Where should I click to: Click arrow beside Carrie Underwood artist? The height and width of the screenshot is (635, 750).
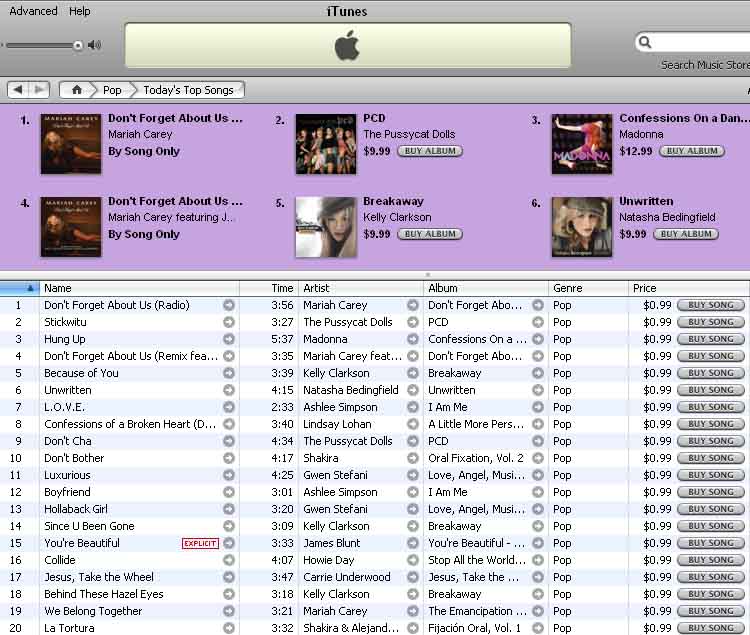pos(412,577)
